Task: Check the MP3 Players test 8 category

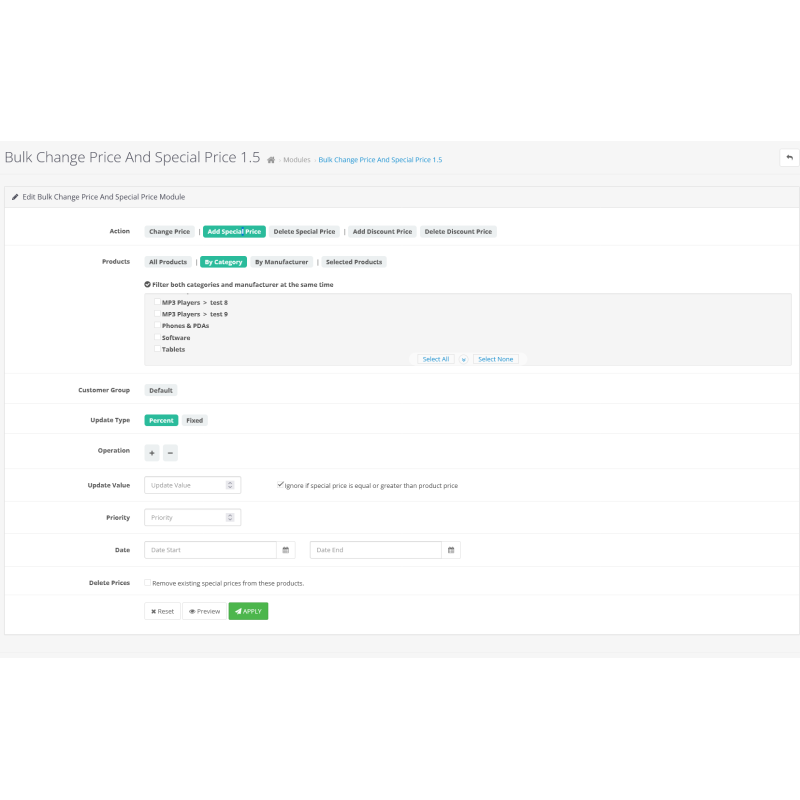Action: point(157,302)
